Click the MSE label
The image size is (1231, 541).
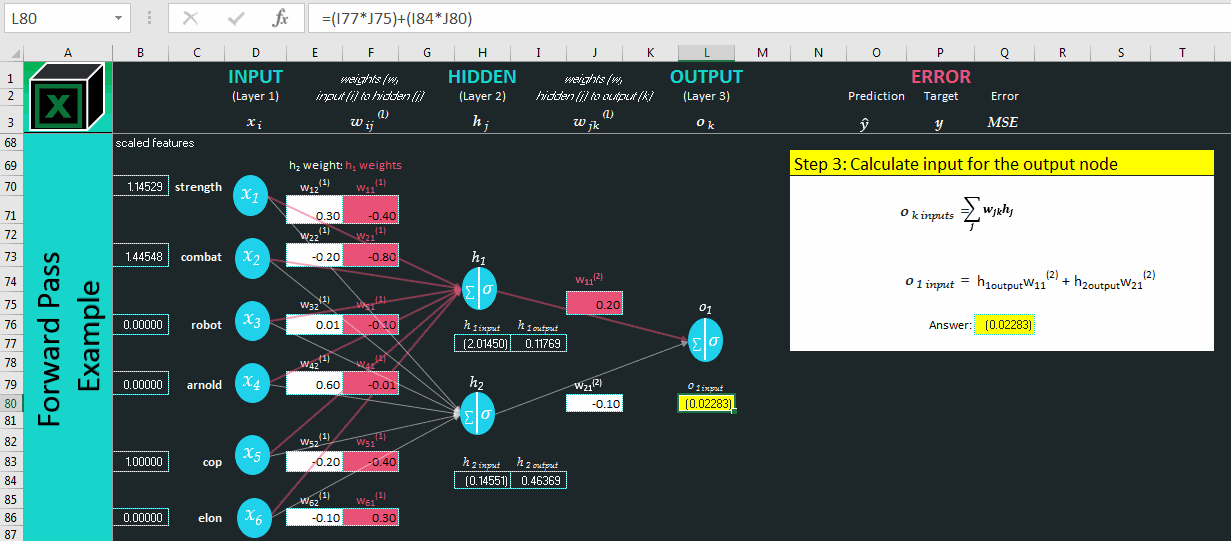pyautogui.click(x=1003, y=123)
